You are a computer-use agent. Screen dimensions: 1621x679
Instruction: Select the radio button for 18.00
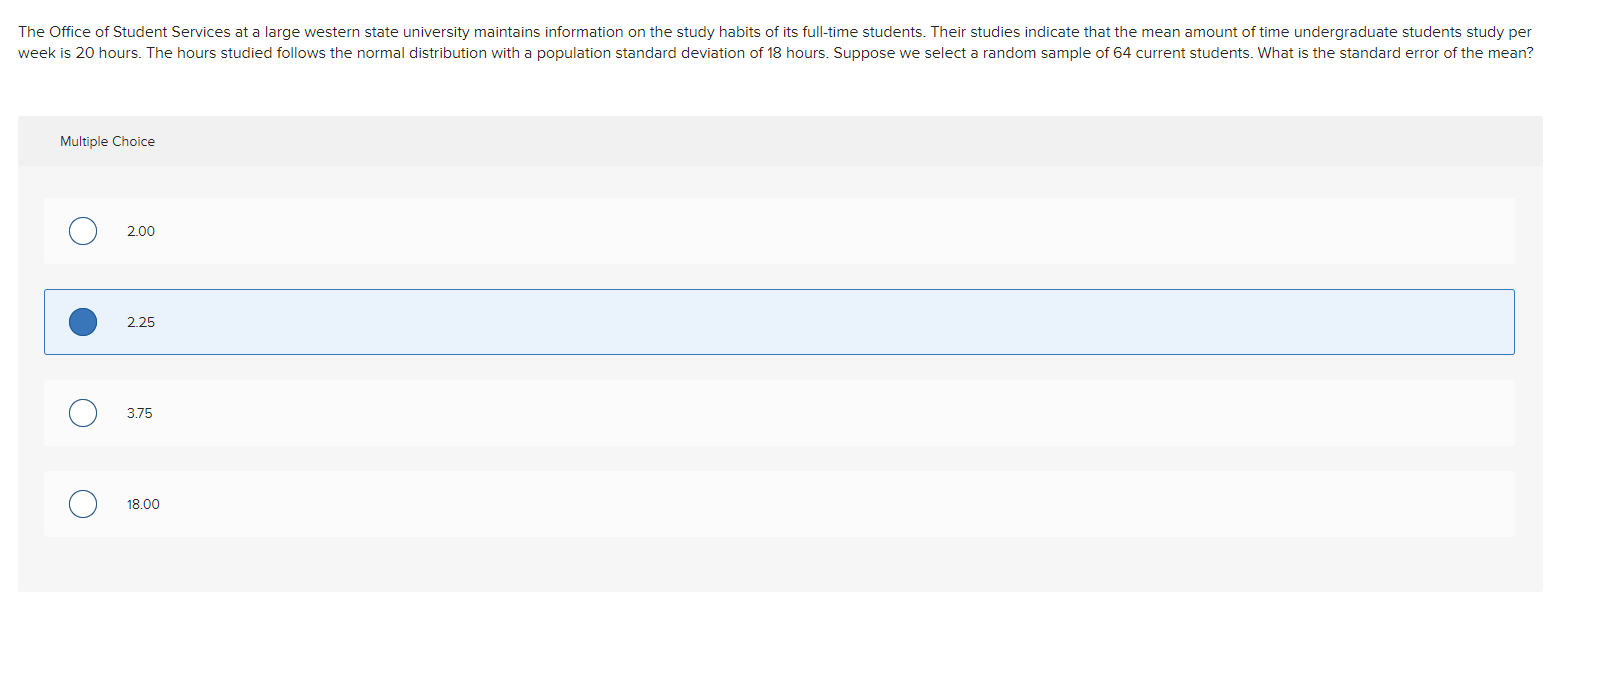(83, 504)
